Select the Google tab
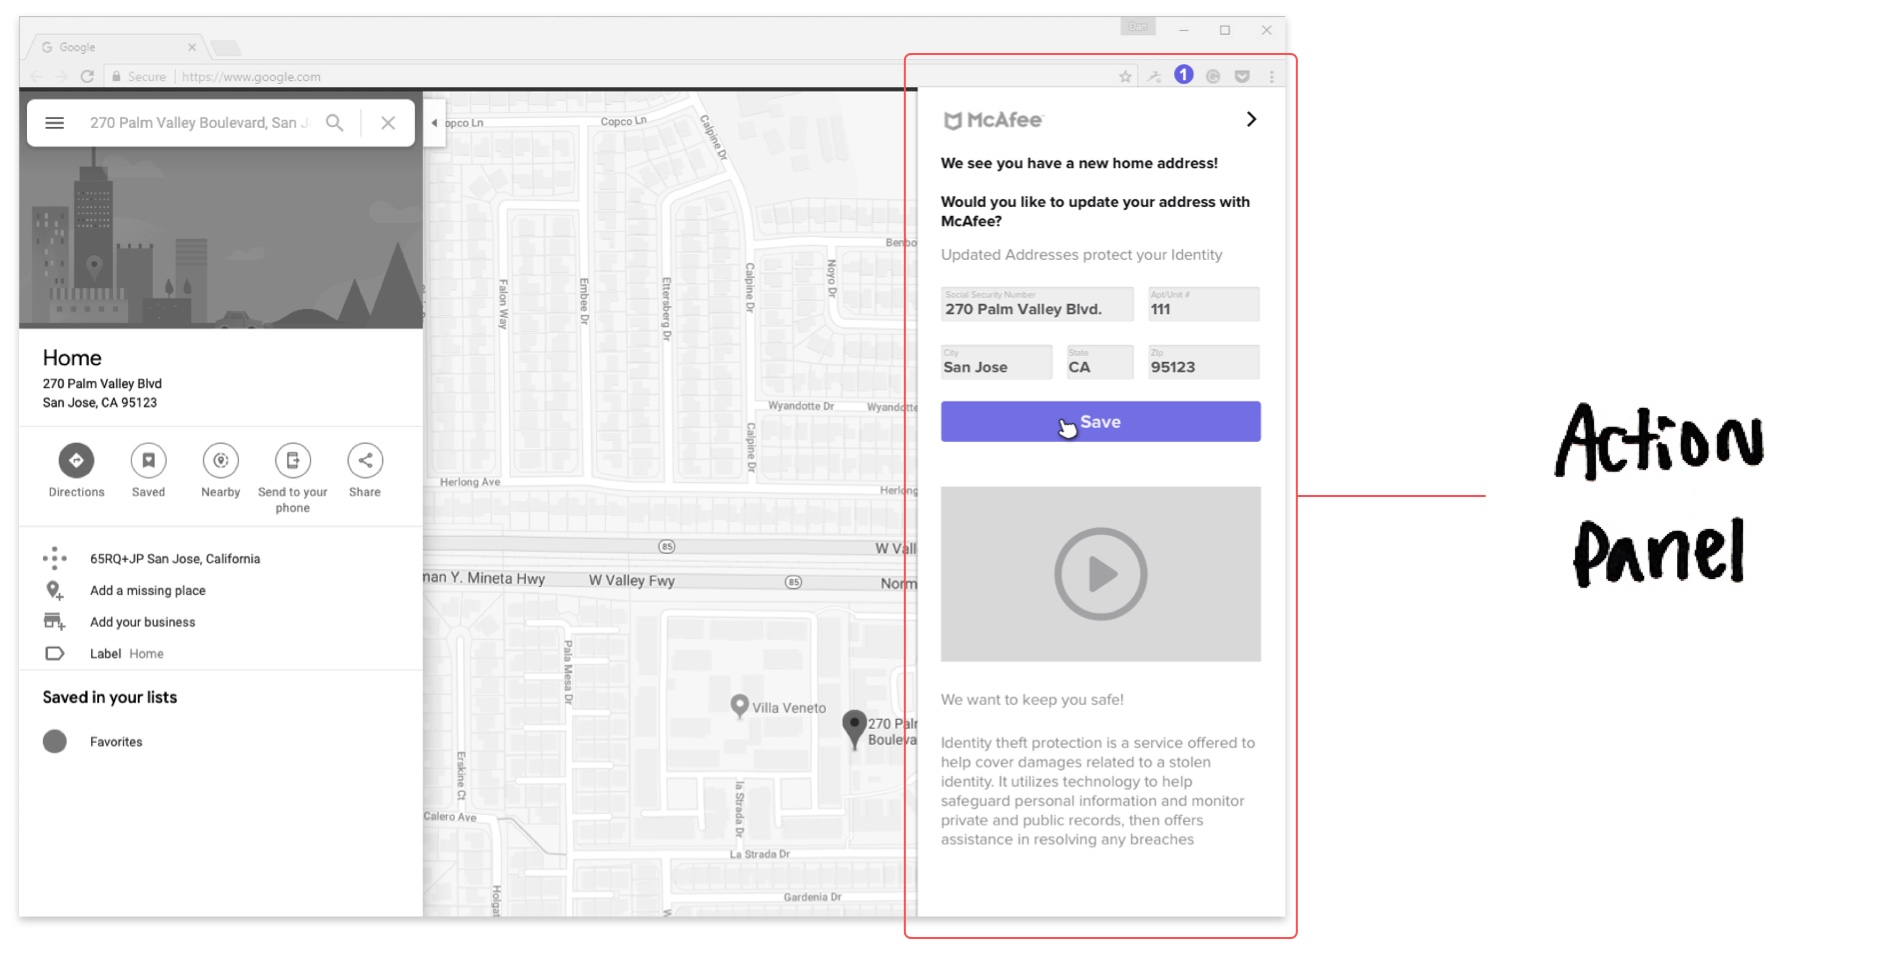This screenshot has width=1880, height=954. pyautogui.click(x=117, y=47)
